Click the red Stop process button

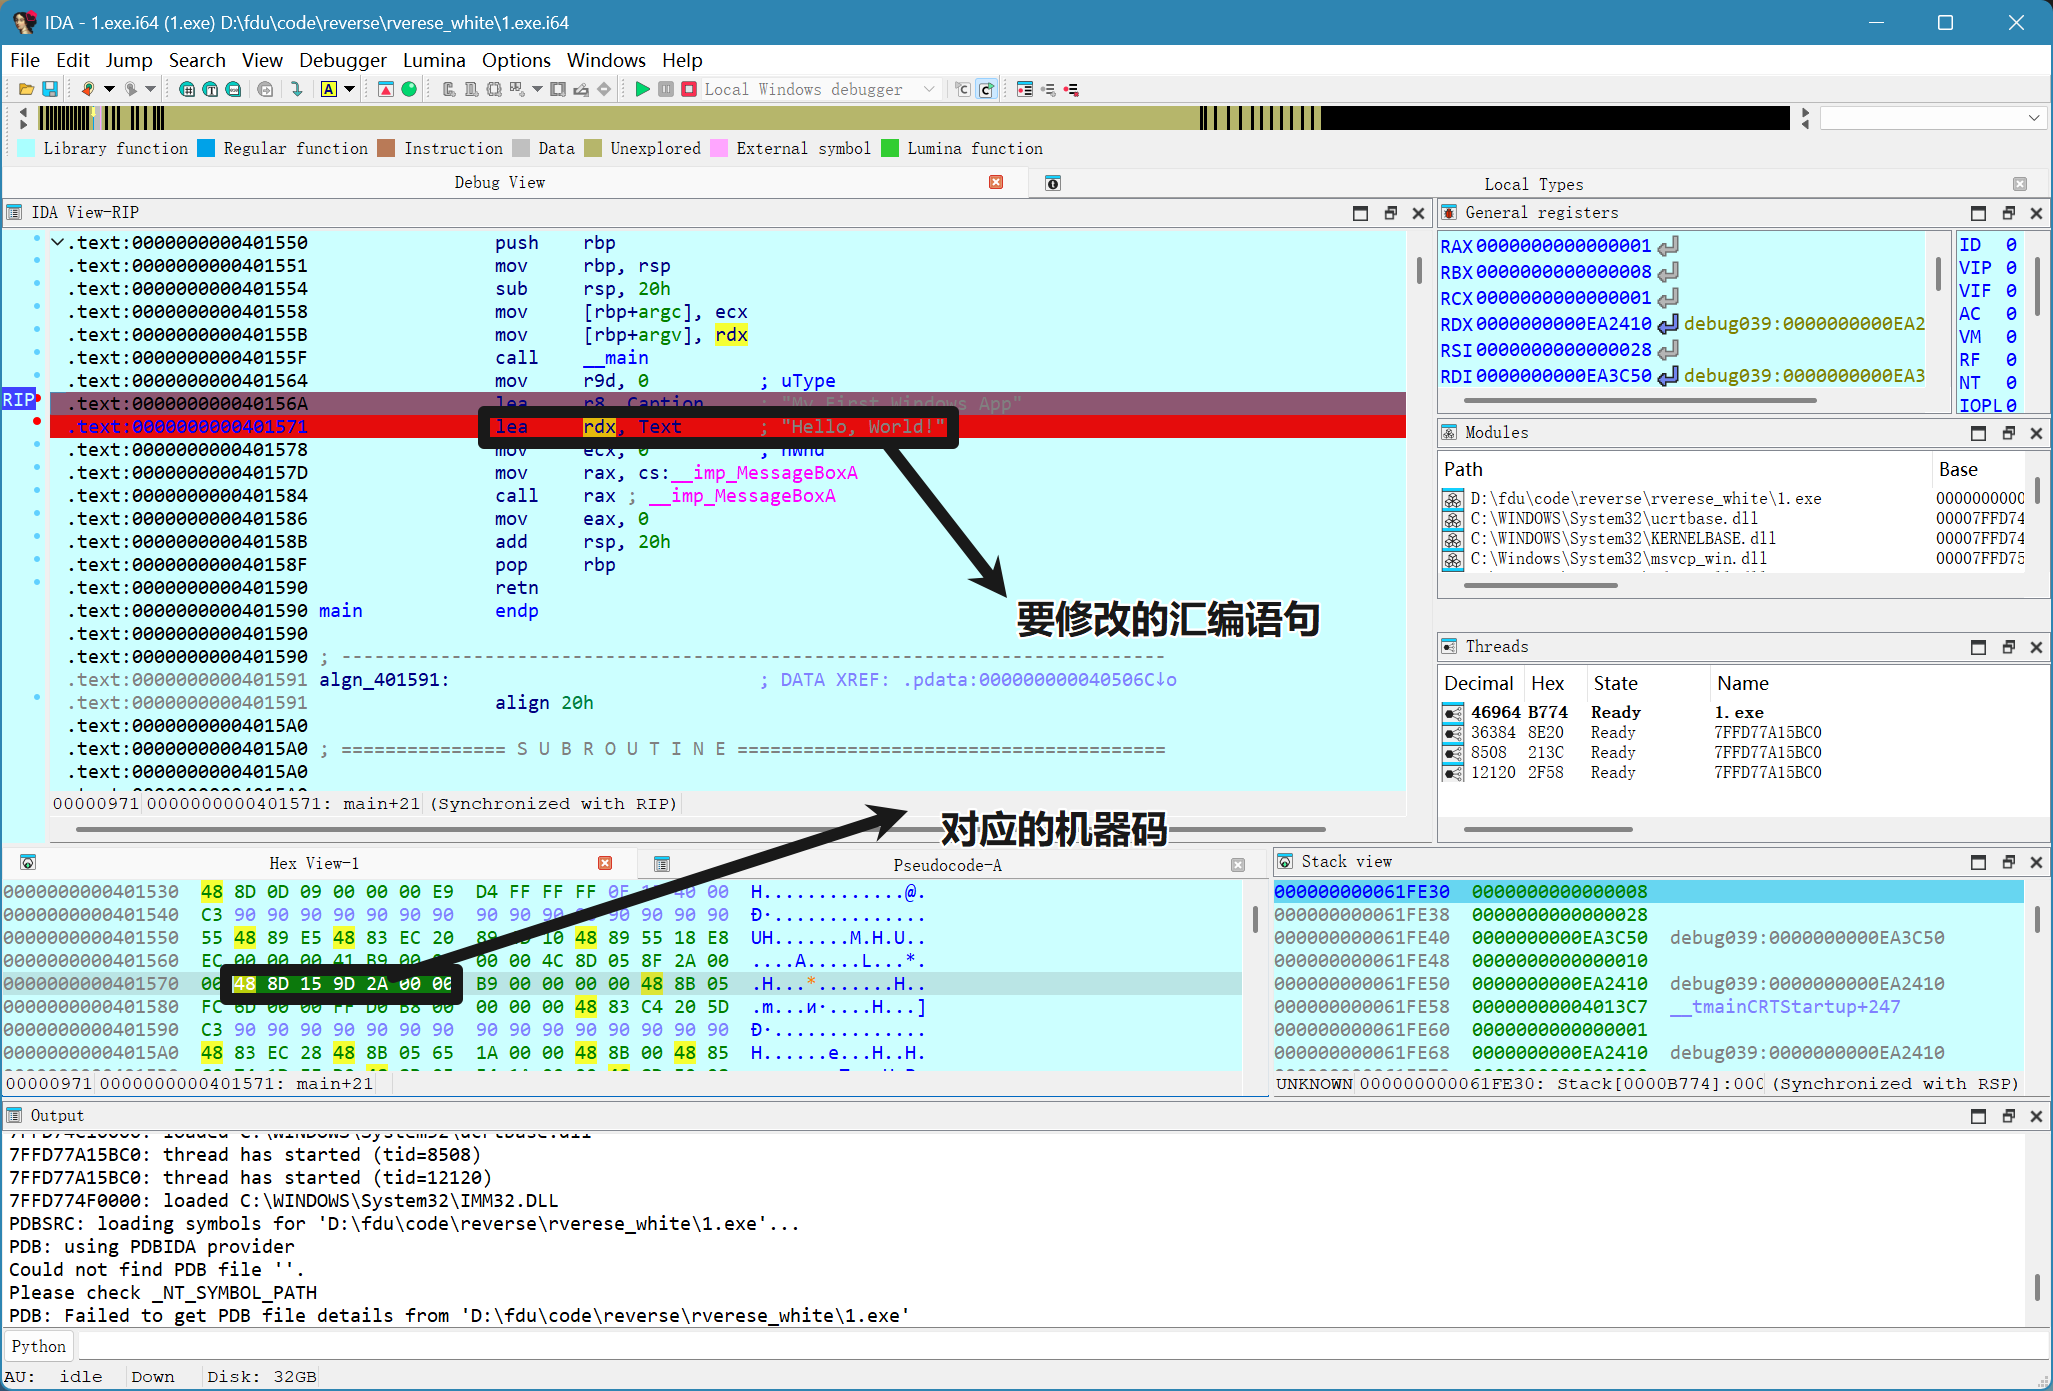tap(689, 89)
